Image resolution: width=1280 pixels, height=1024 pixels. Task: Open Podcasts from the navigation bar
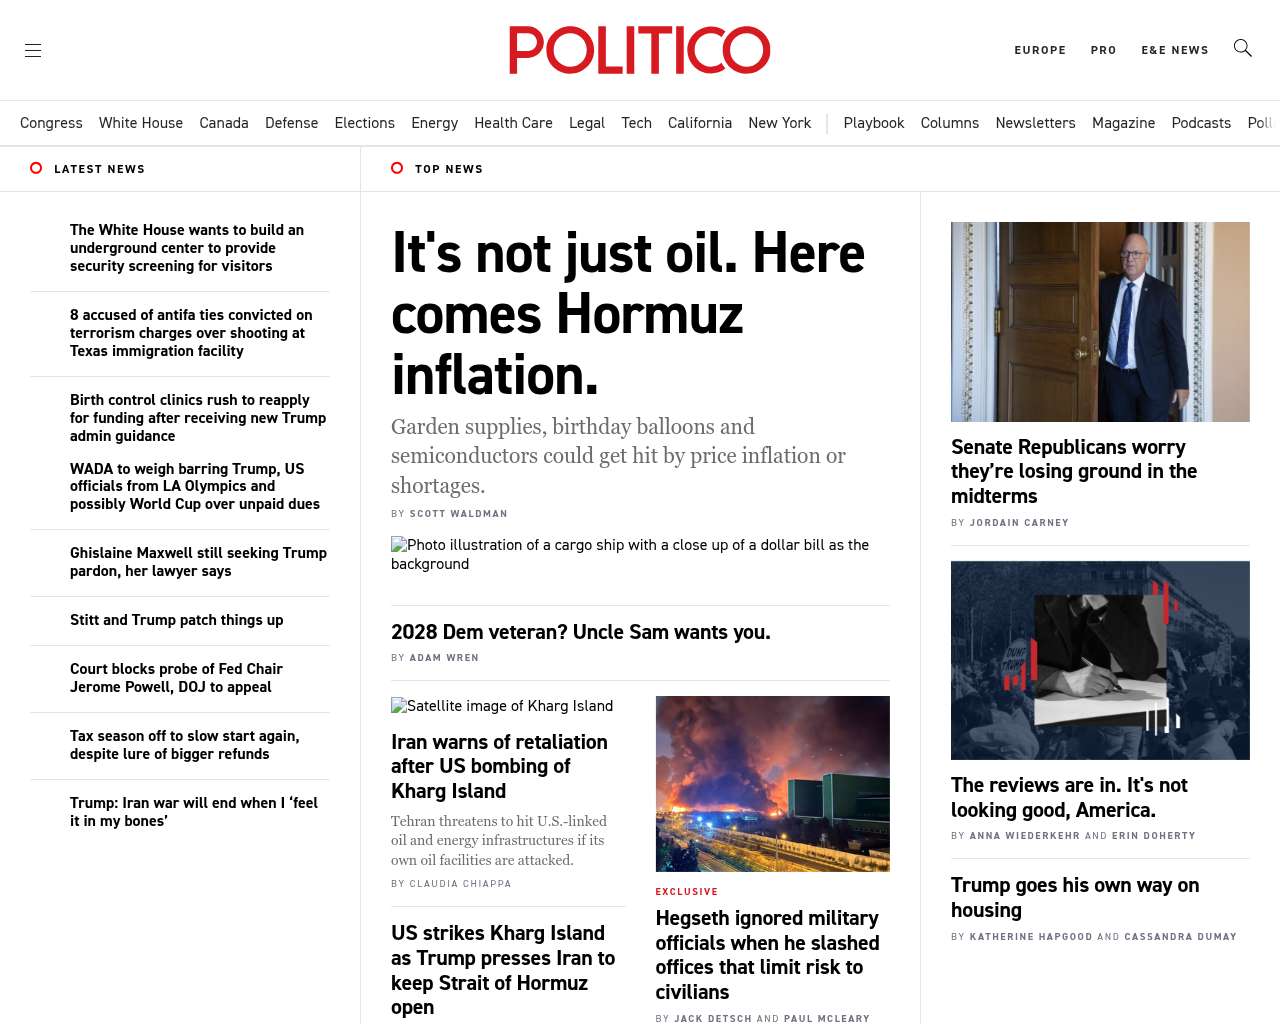tap(1201, 123)
